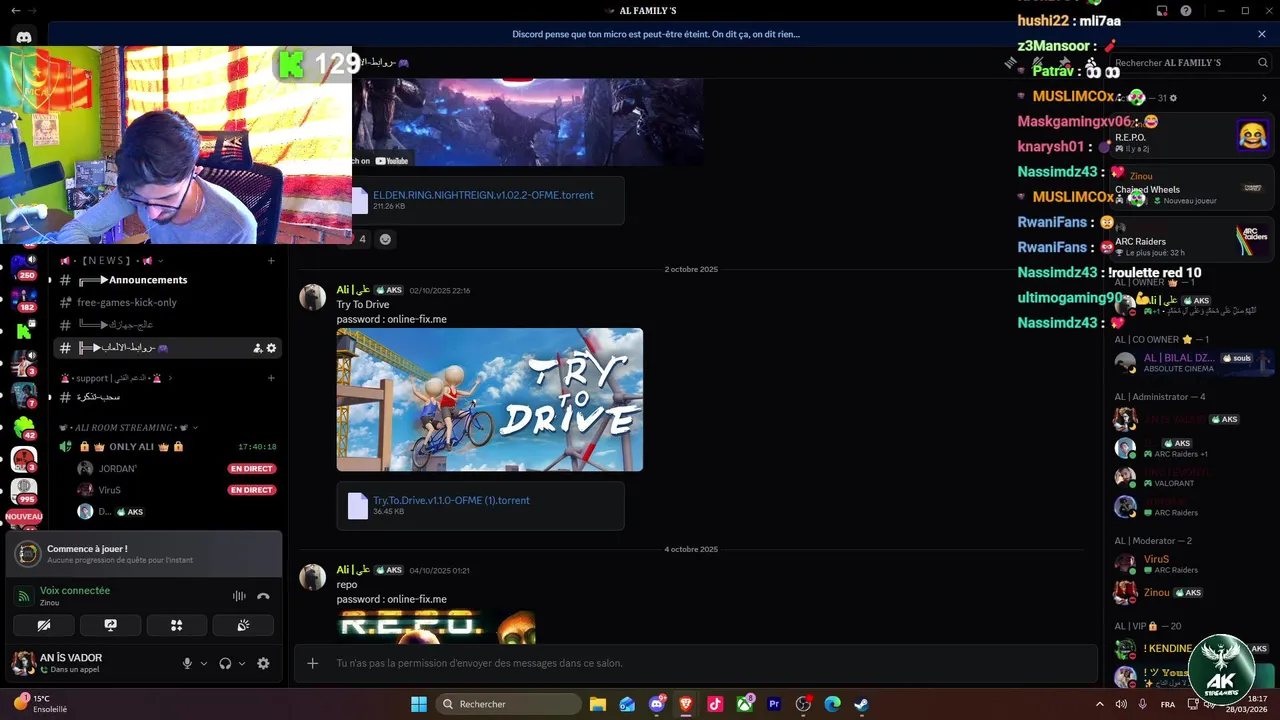Viewport: 1280px width, 720px height.
Task: Open Steam from taskbar
Action: pyautogui.click(x=861, y=704)
